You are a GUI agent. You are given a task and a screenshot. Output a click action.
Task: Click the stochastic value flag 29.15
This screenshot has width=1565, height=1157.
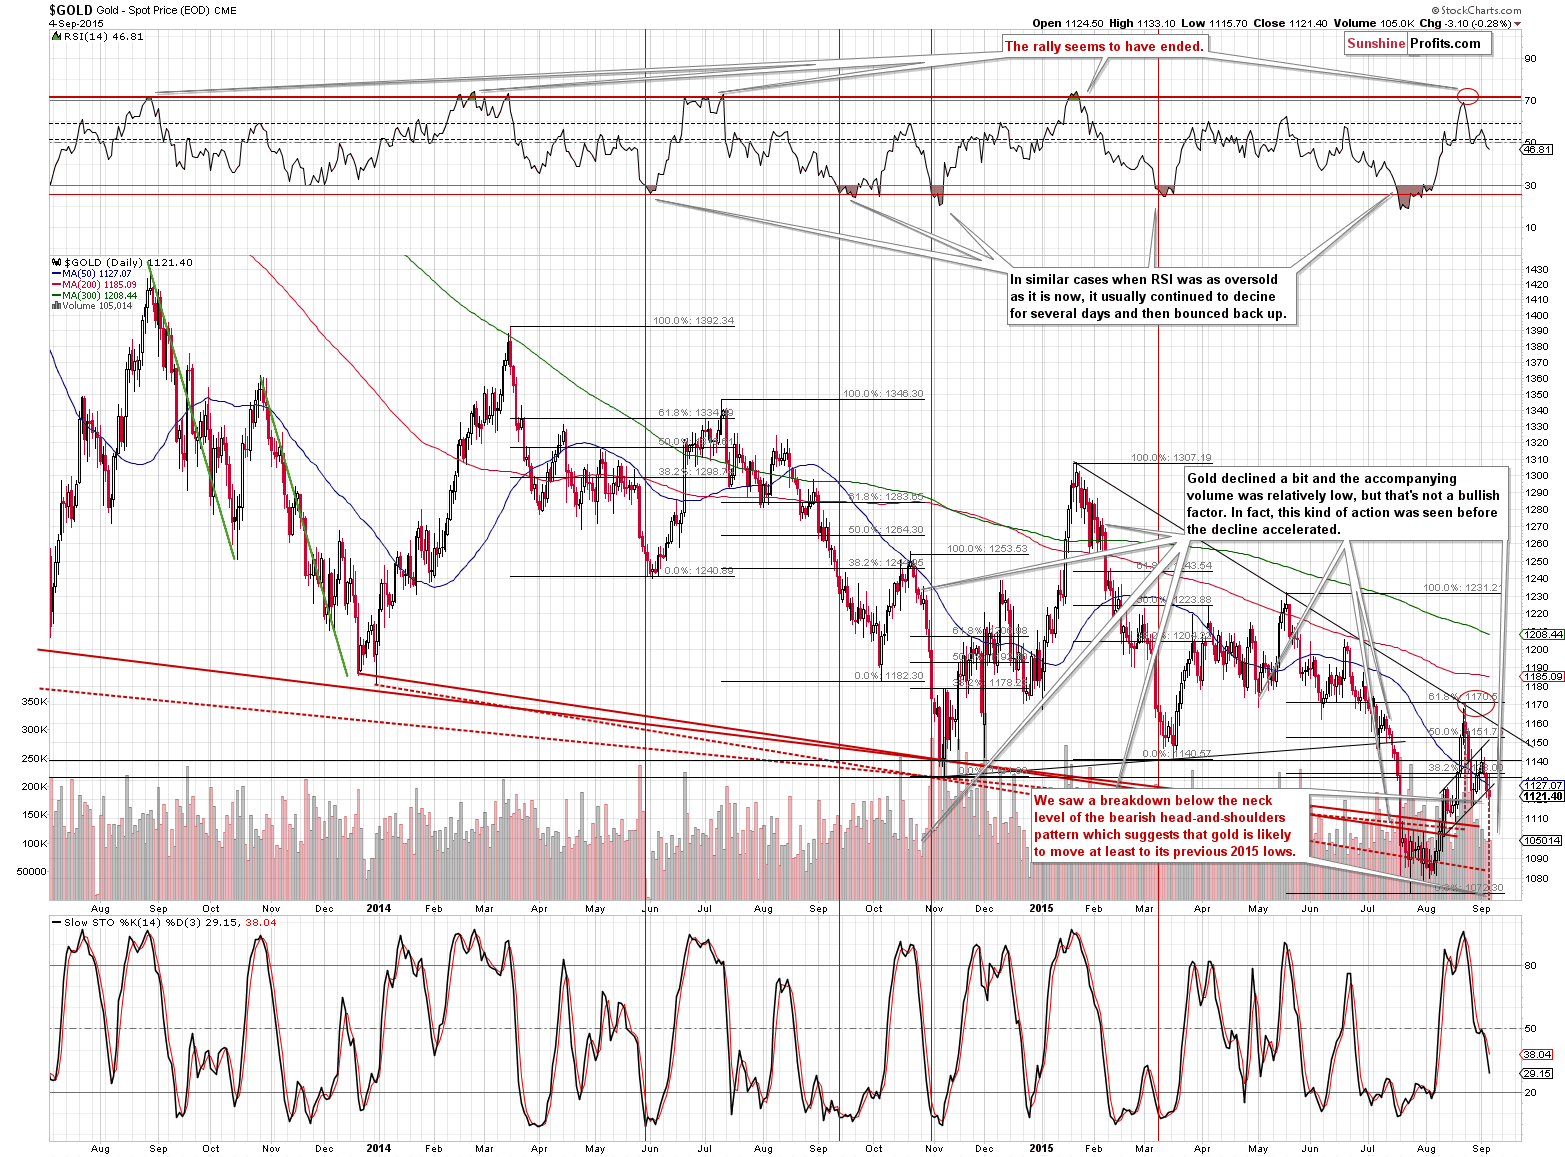1537,1074
